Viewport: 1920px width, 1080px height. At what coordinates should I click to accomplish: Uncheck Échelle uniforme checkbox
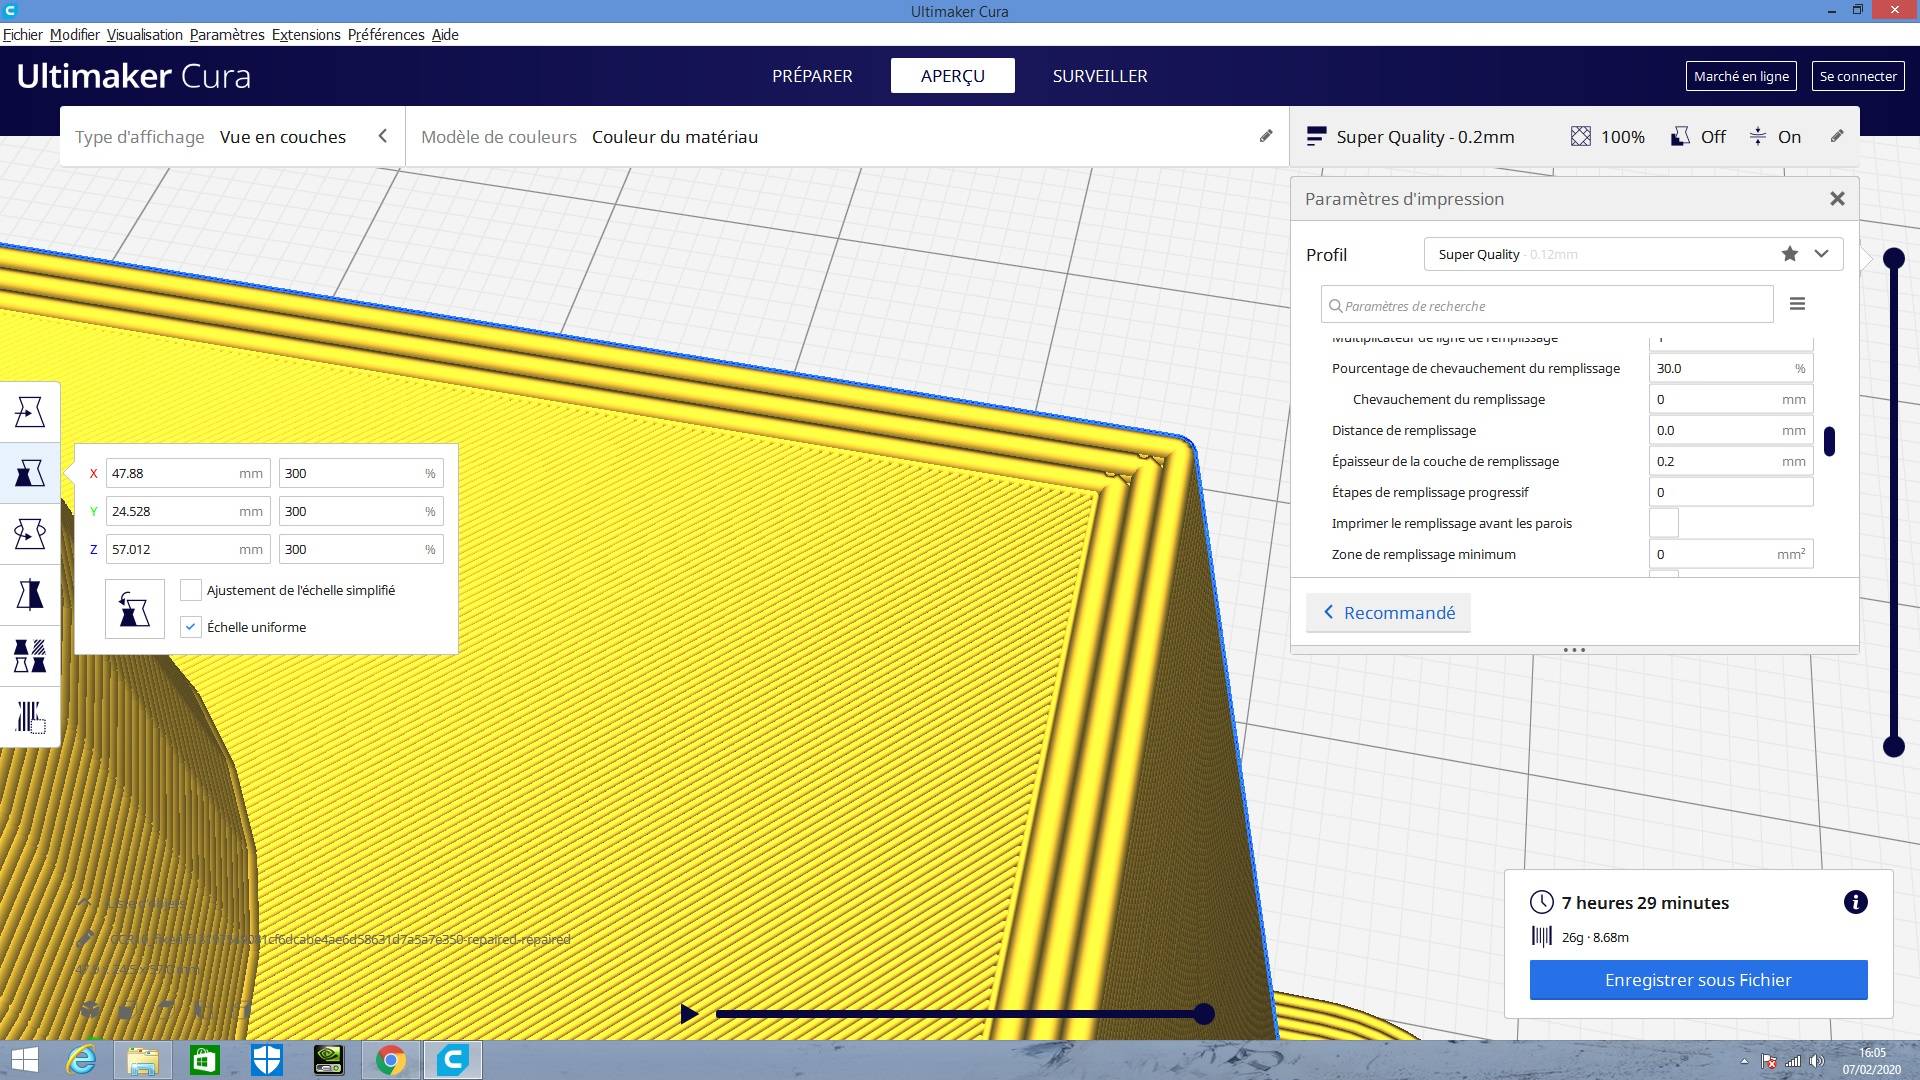[191, 627]
